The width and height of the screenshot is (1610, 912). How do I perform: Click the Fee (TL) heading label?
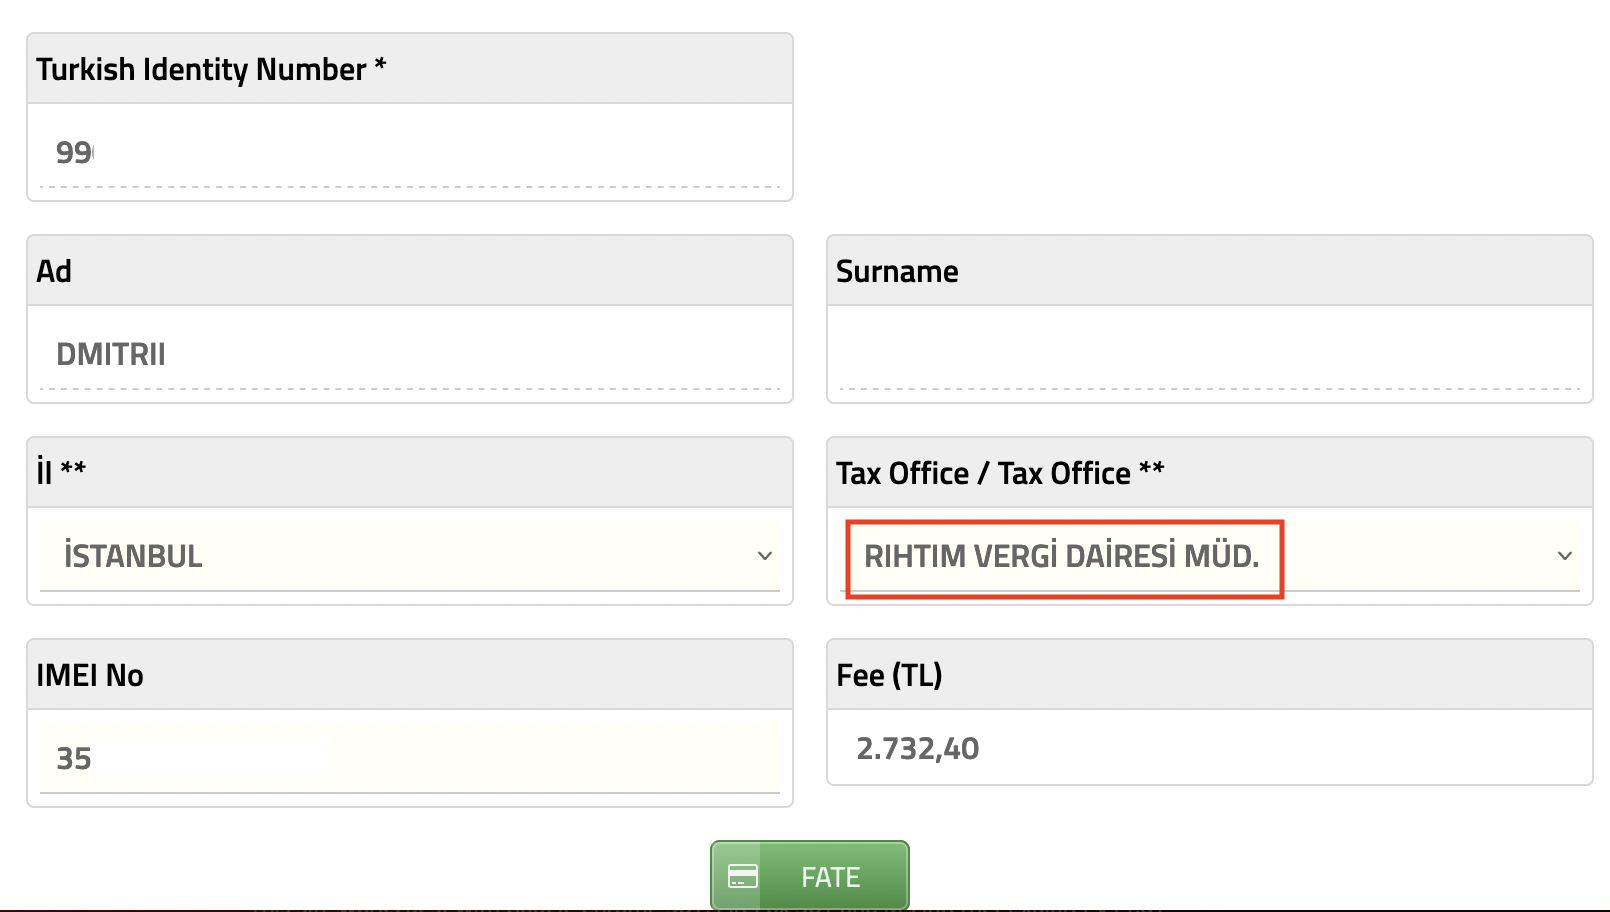889,675
